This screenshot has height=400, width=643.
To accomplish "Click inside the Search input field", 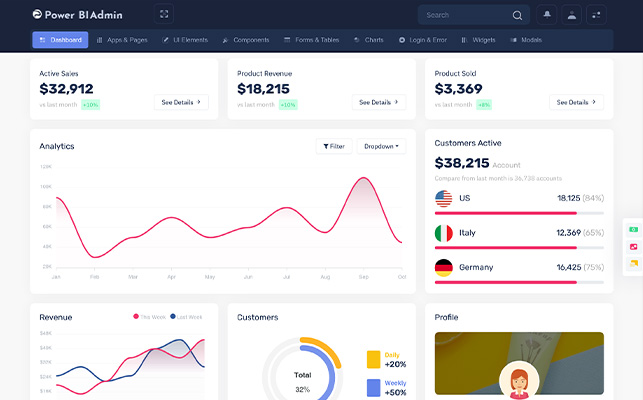I will click(x=466, y=15).
